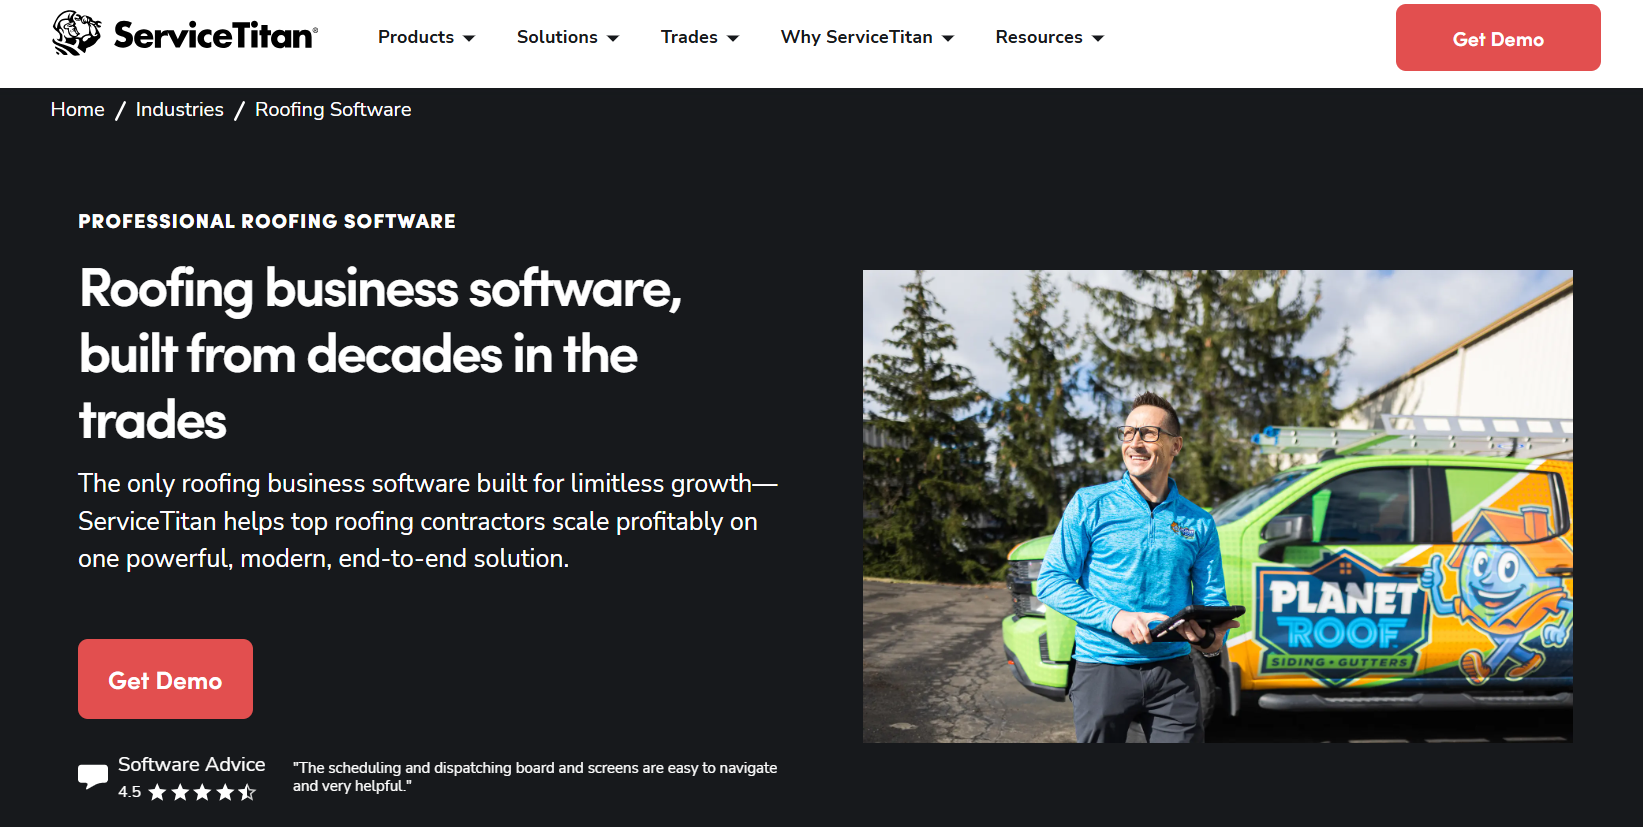Click the Resources caret arrow

point(1098,38)
